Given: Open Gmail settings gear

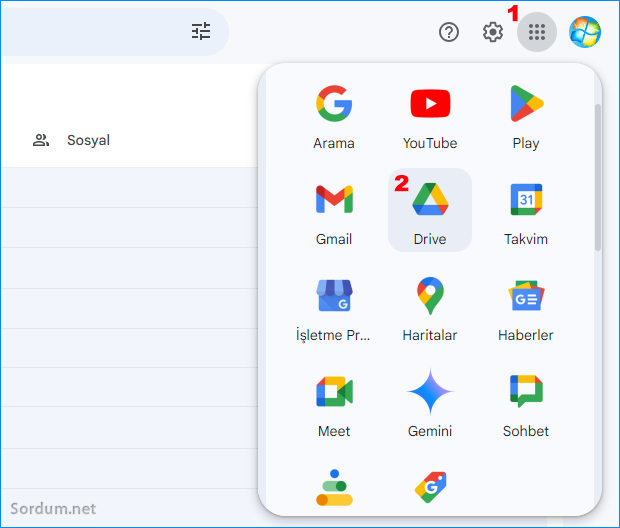Looking at the screenshot, I should [x=493, y=32].
